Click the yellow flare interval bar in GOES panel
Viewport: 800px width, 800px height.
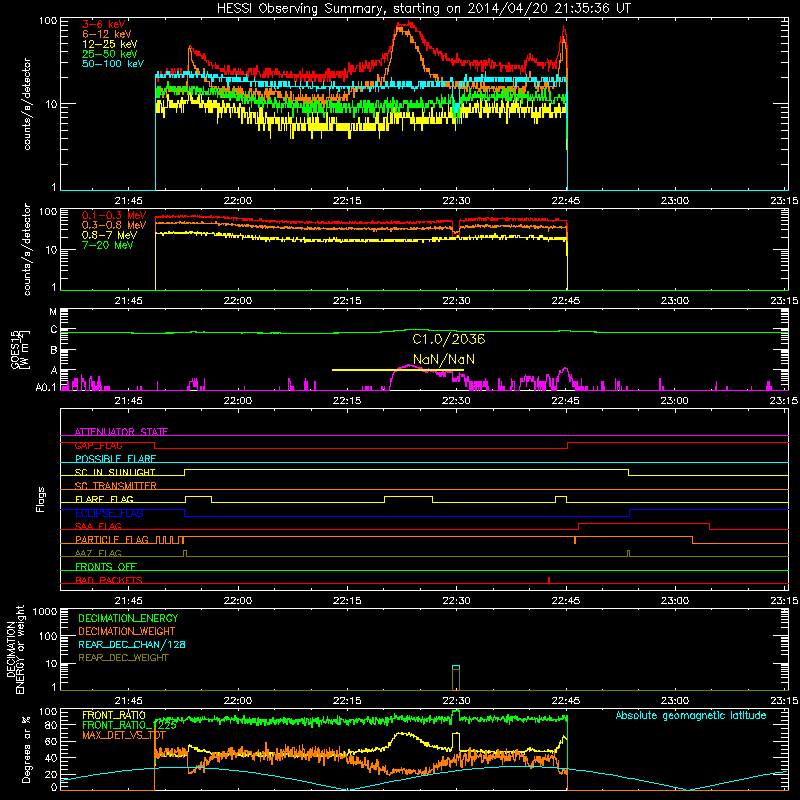(397, 370)
